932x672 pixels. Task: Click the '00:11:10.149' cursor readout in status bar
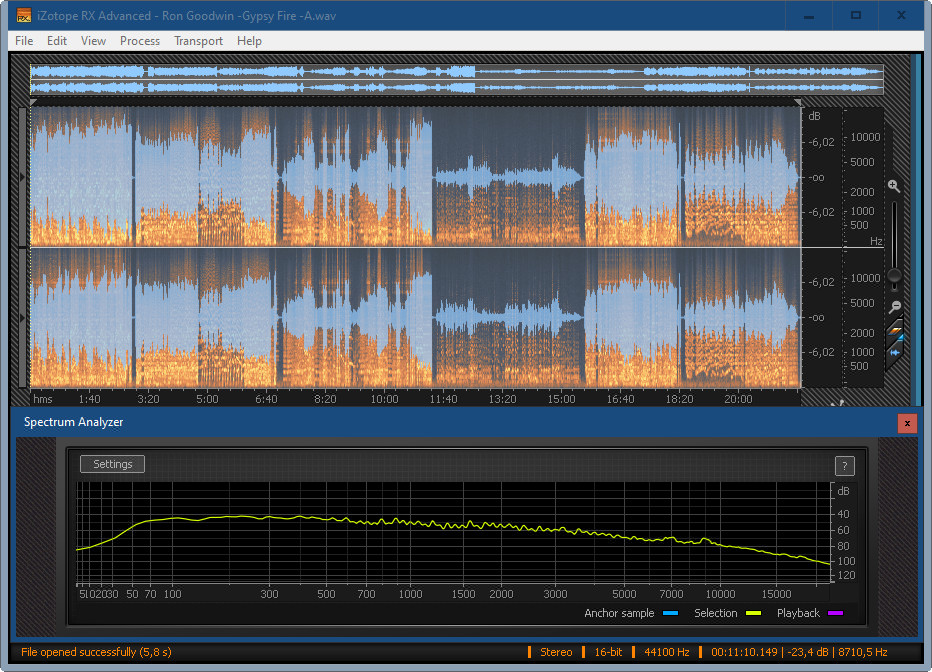click(x=744, y=652)
